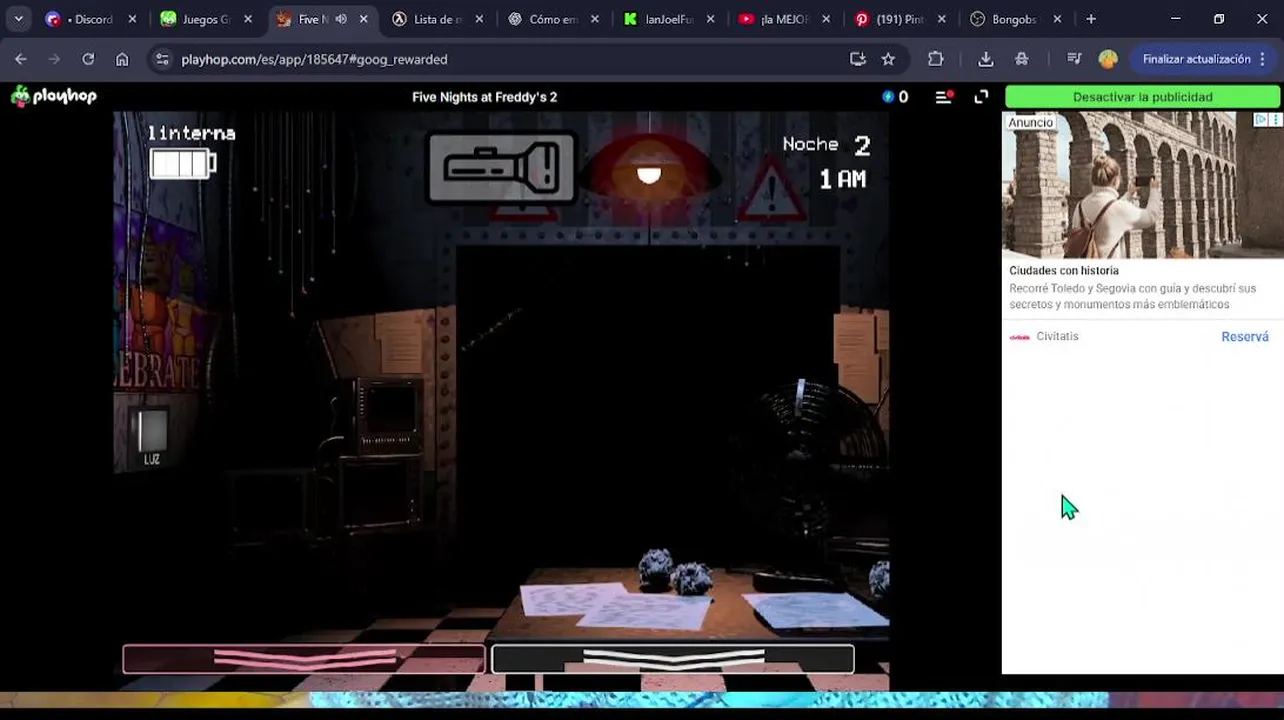The height and width of the screenshot is (720, 1284).
Task: Click Desactivar la publicidad button
Action: tap(1142, 97)
